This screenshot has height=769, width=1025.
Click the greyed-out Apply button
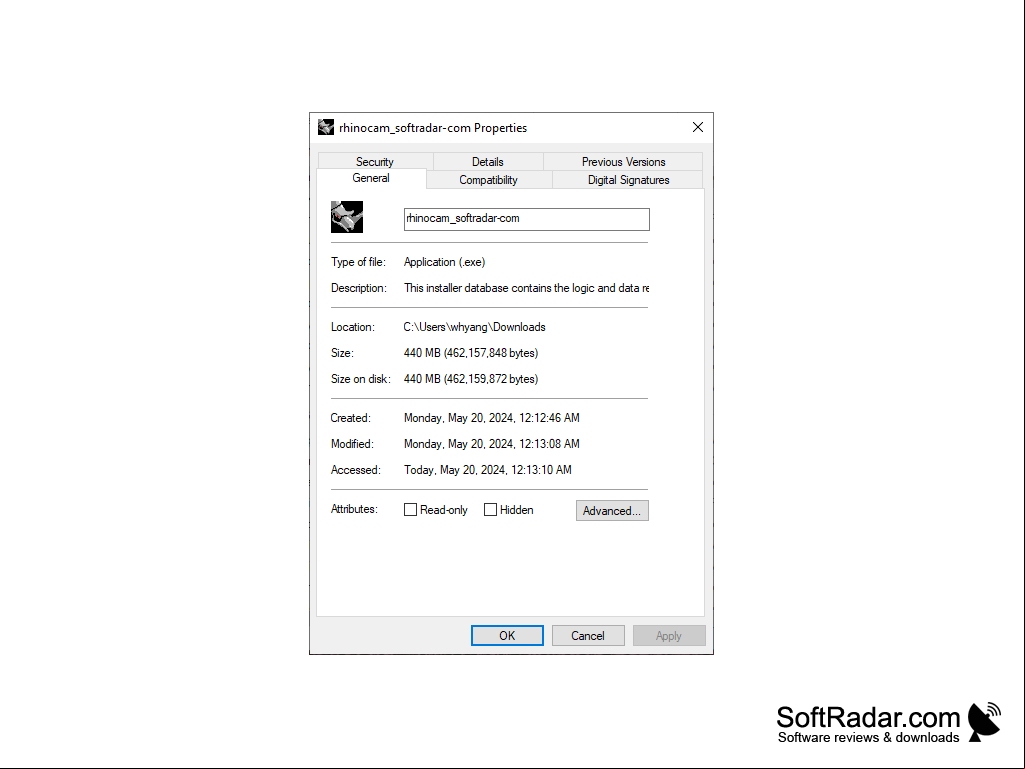click(x=669, y=636)
